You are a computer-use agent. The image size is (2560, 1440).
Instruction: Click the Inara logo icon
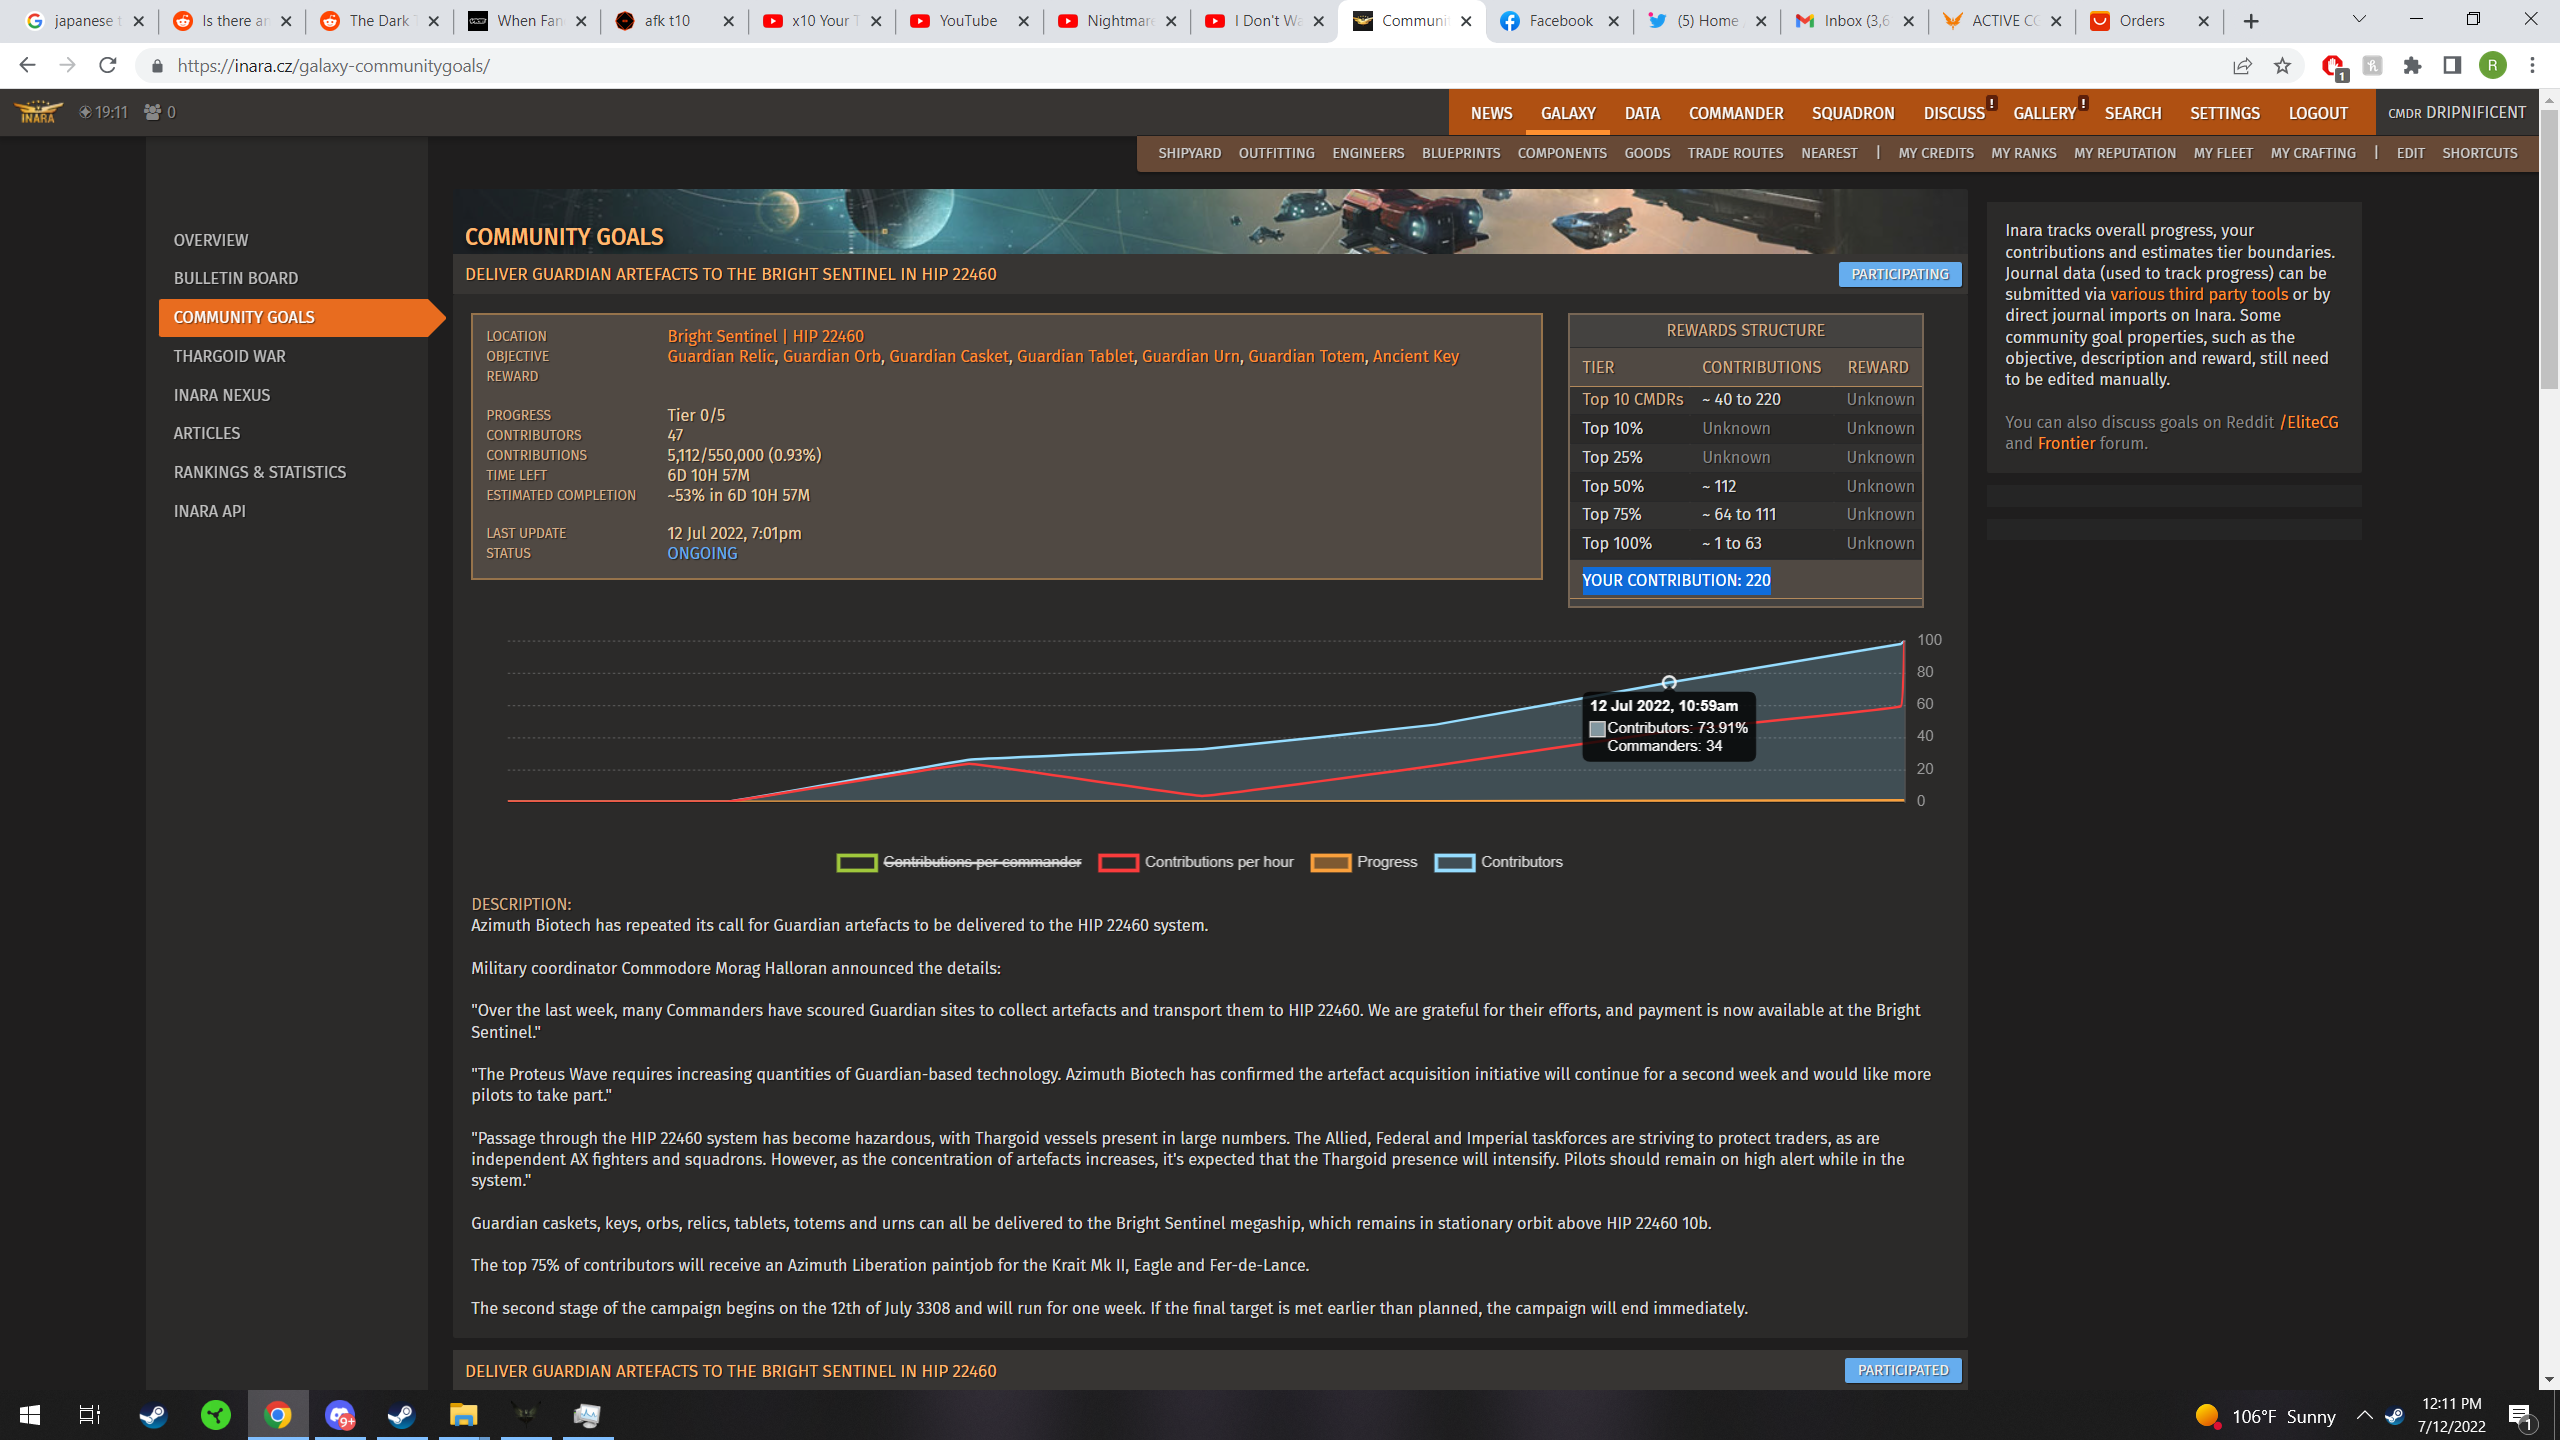pos(38,112)
